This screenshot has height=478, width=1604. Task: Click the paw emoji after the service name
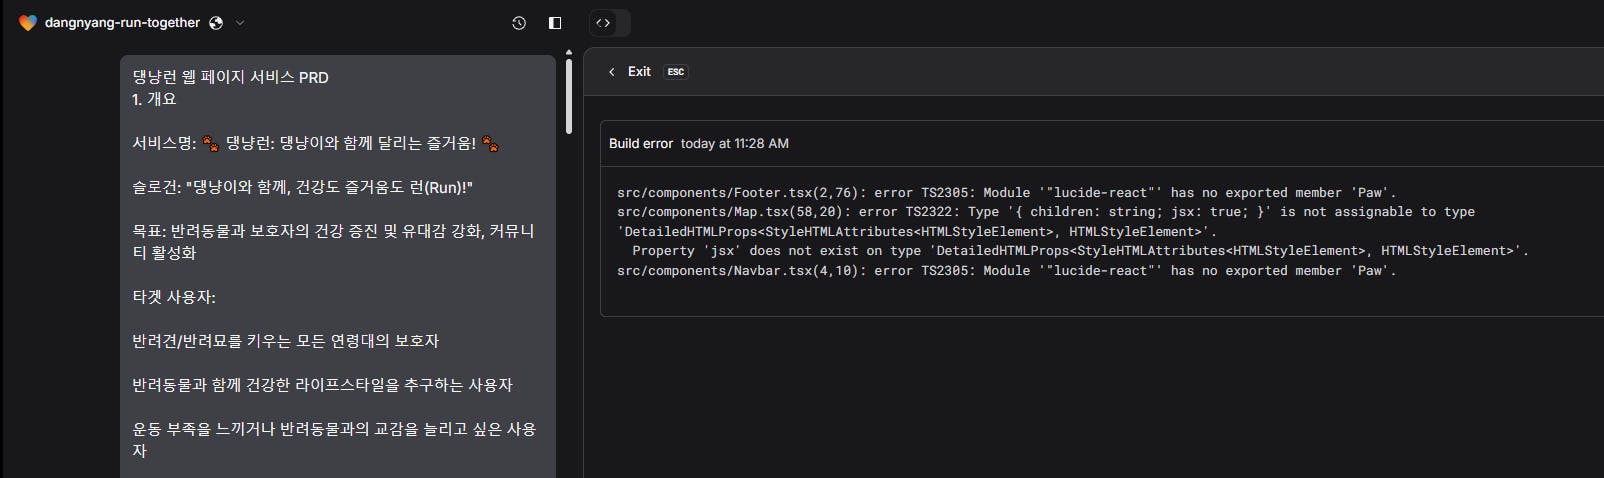point(490,143)
